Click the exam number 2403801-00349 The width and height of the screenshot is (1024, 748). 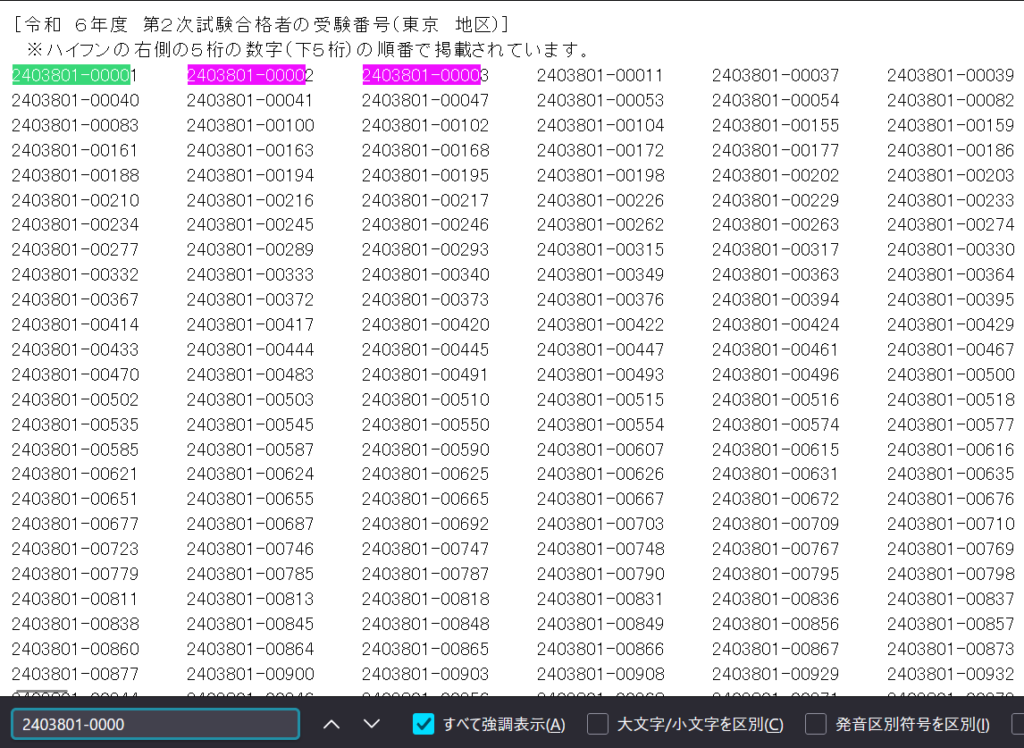pyautogui.click(x=600, y=274)
